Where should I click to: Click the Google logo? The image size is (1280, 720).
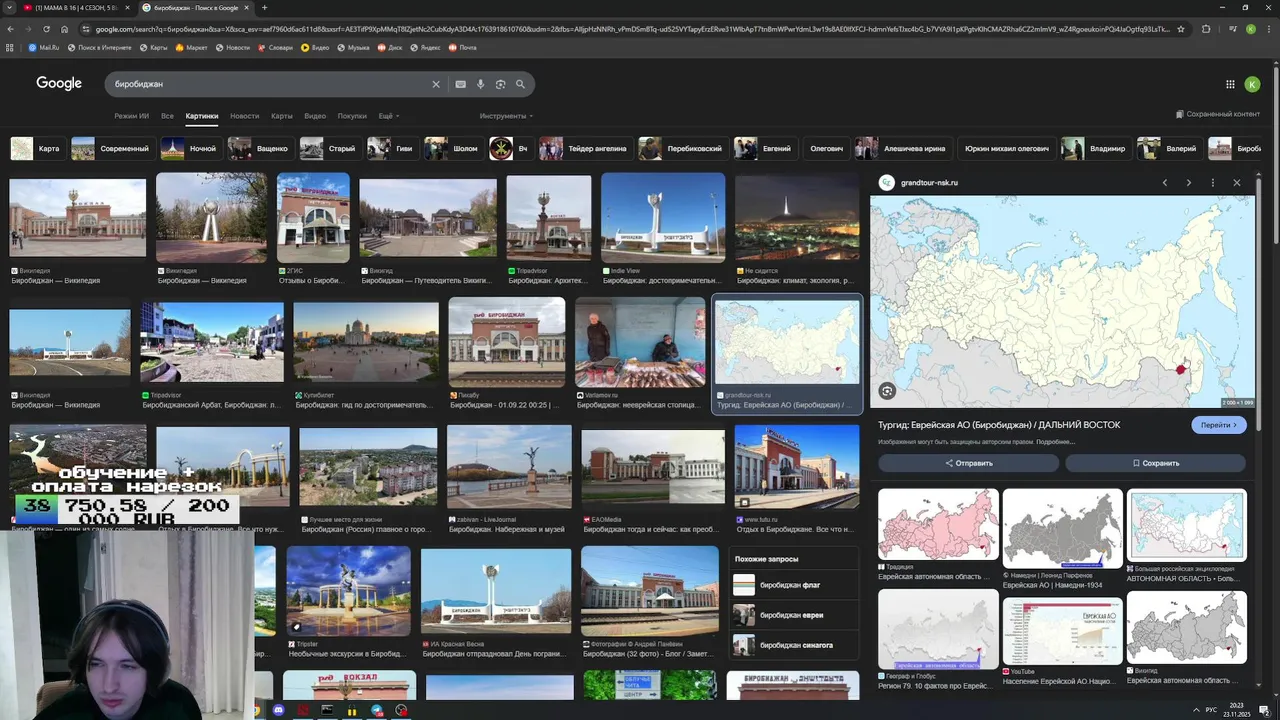coord(59,83)
